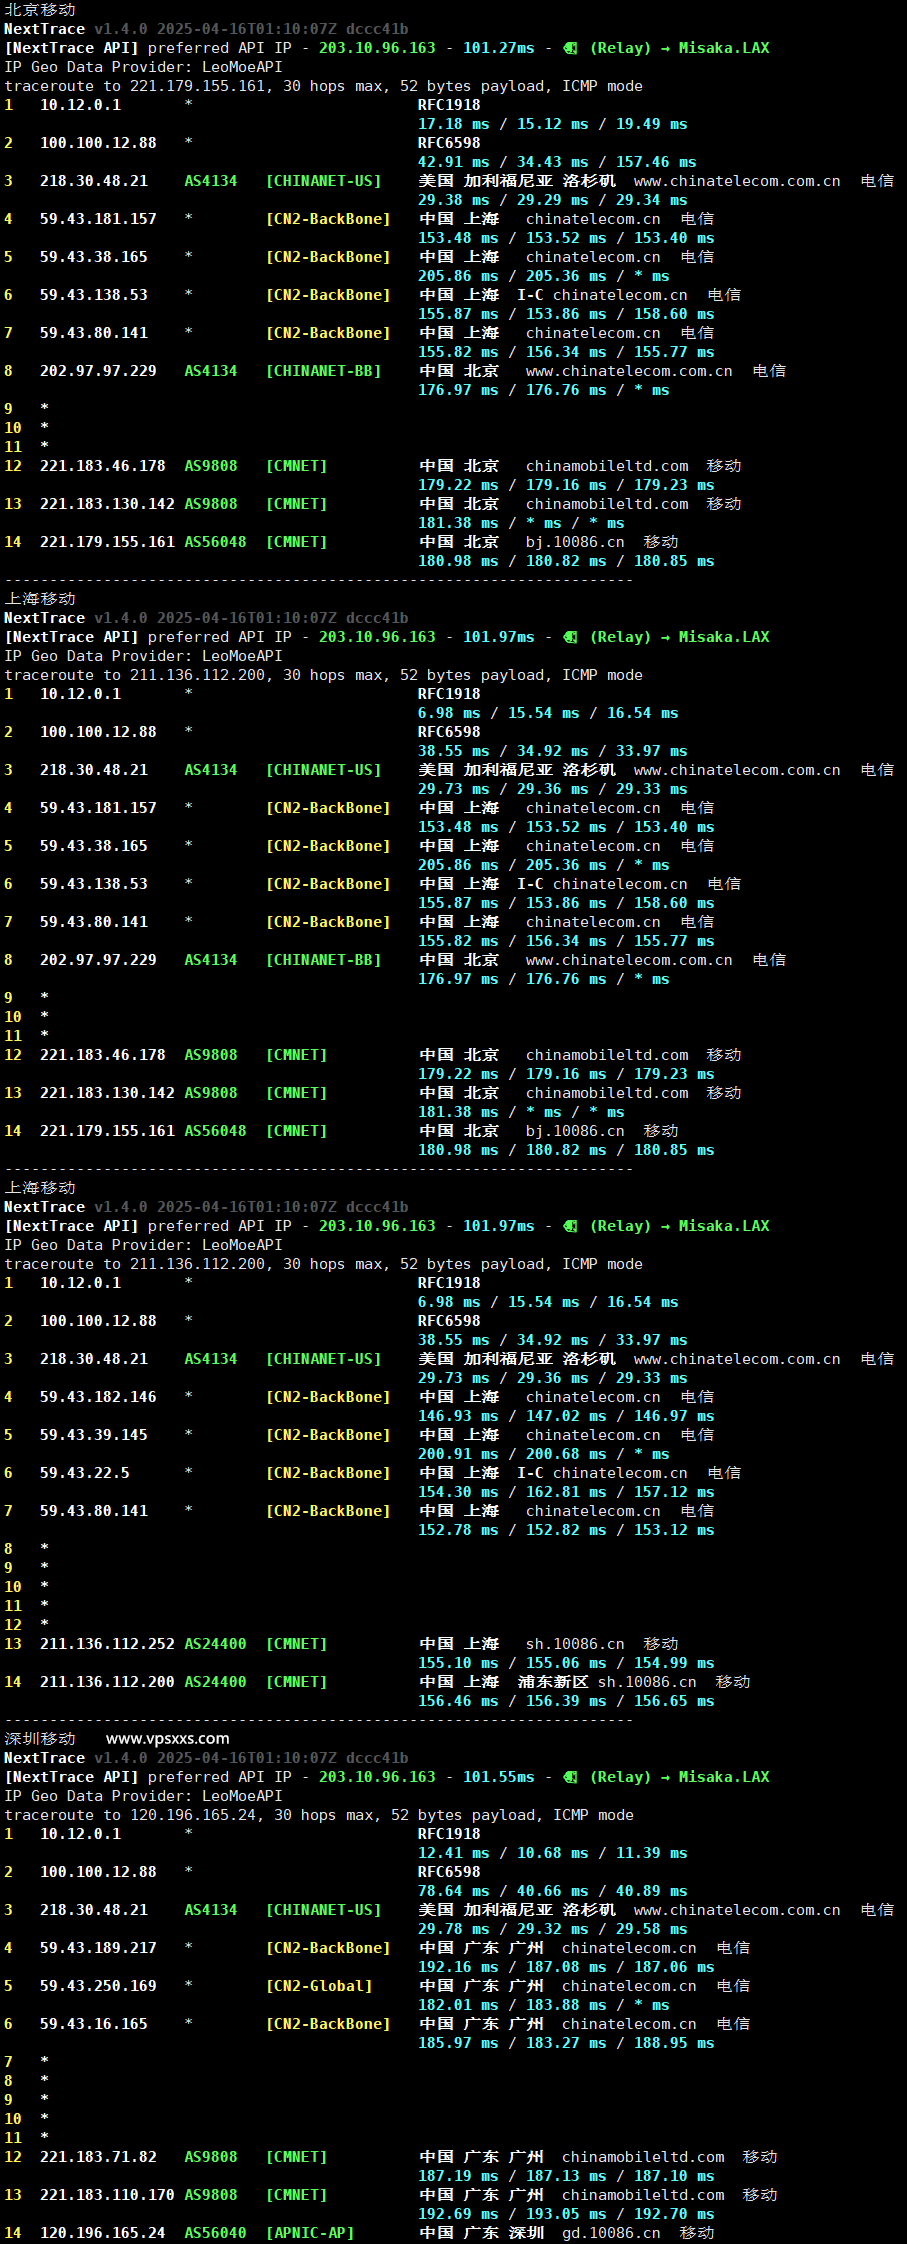907x2244 pixels.
Task: Click hop IP 59.43.182.146
Action: (98, 1397)
